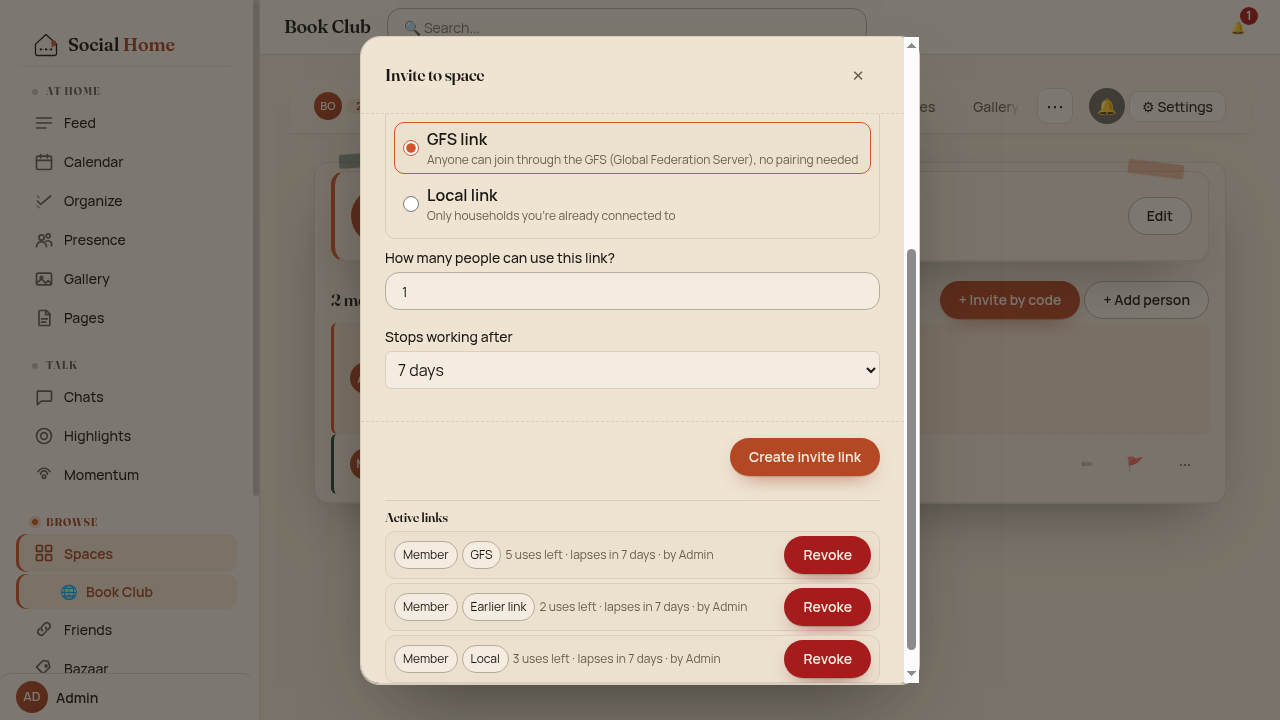Open Presence in the sidebar
This screenshot has height=720, width=1280.
(127, 240)
